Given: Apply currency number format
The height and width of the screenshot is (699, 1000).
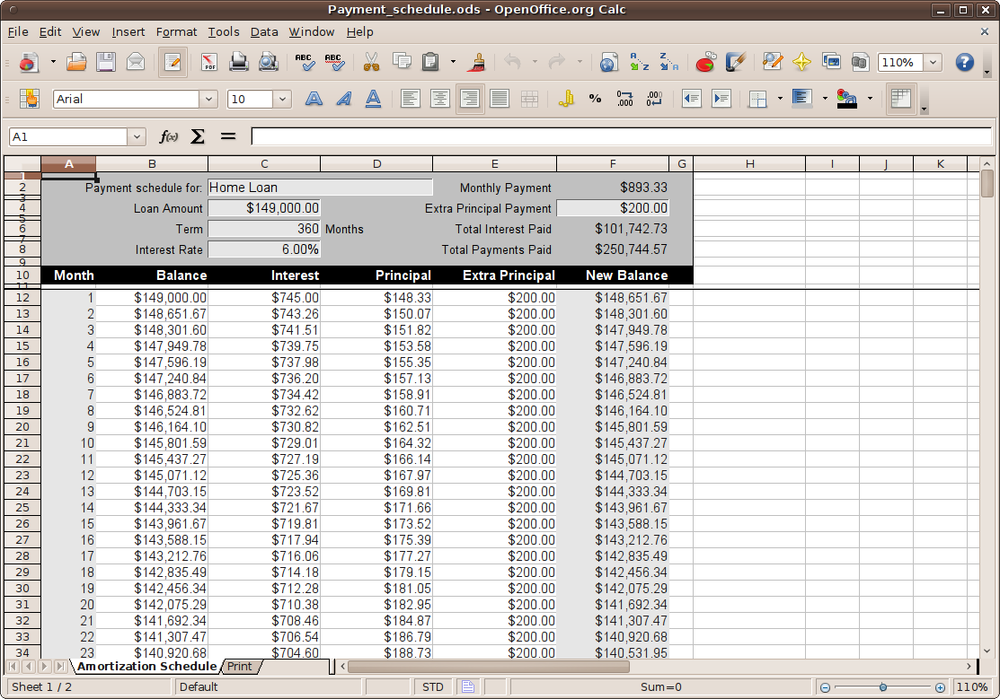Looking at the screenshot, I should 567,98.
